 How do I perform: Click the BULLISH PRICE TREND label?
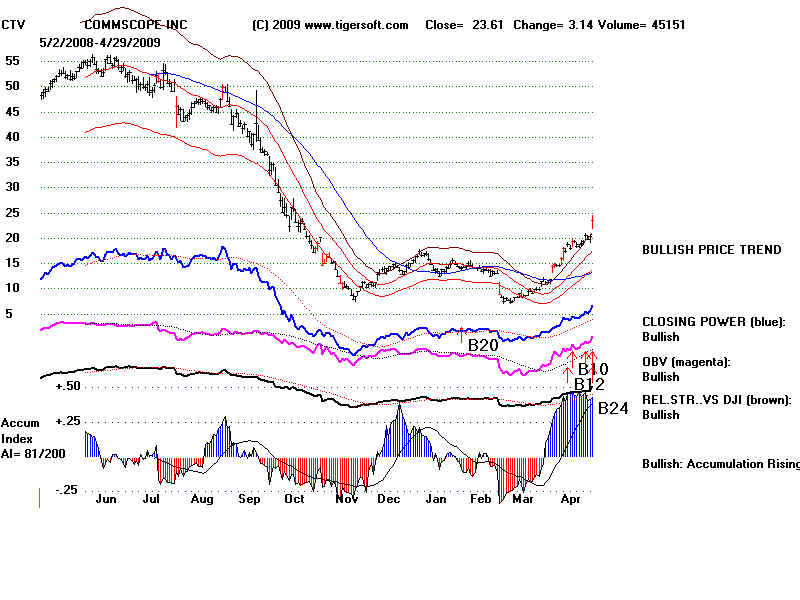pos(712,249)
